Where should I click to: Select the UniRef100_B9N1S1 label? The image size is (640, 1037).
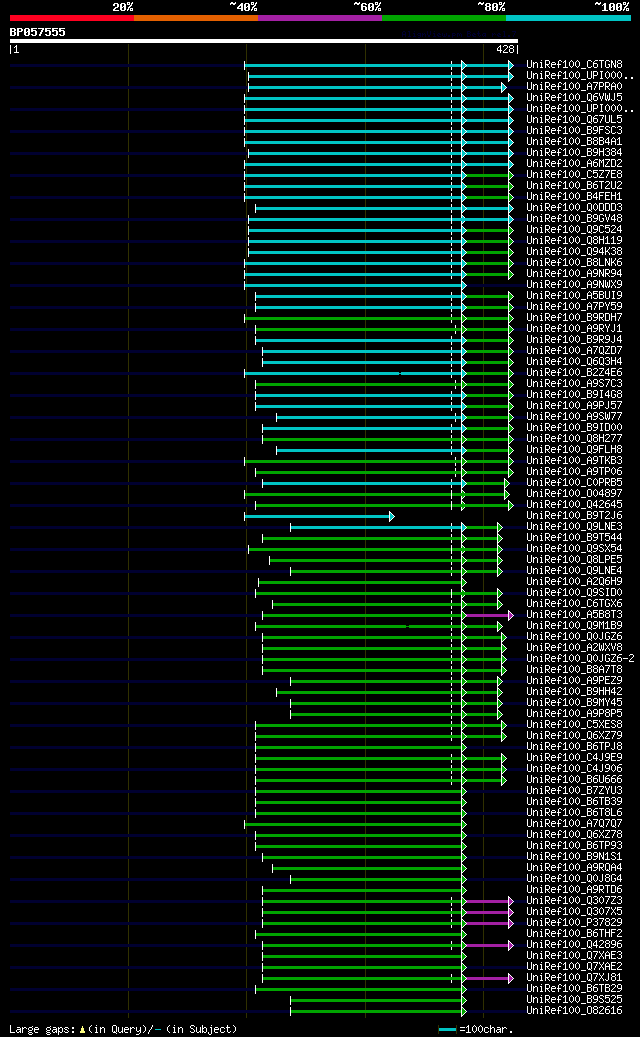574,856
